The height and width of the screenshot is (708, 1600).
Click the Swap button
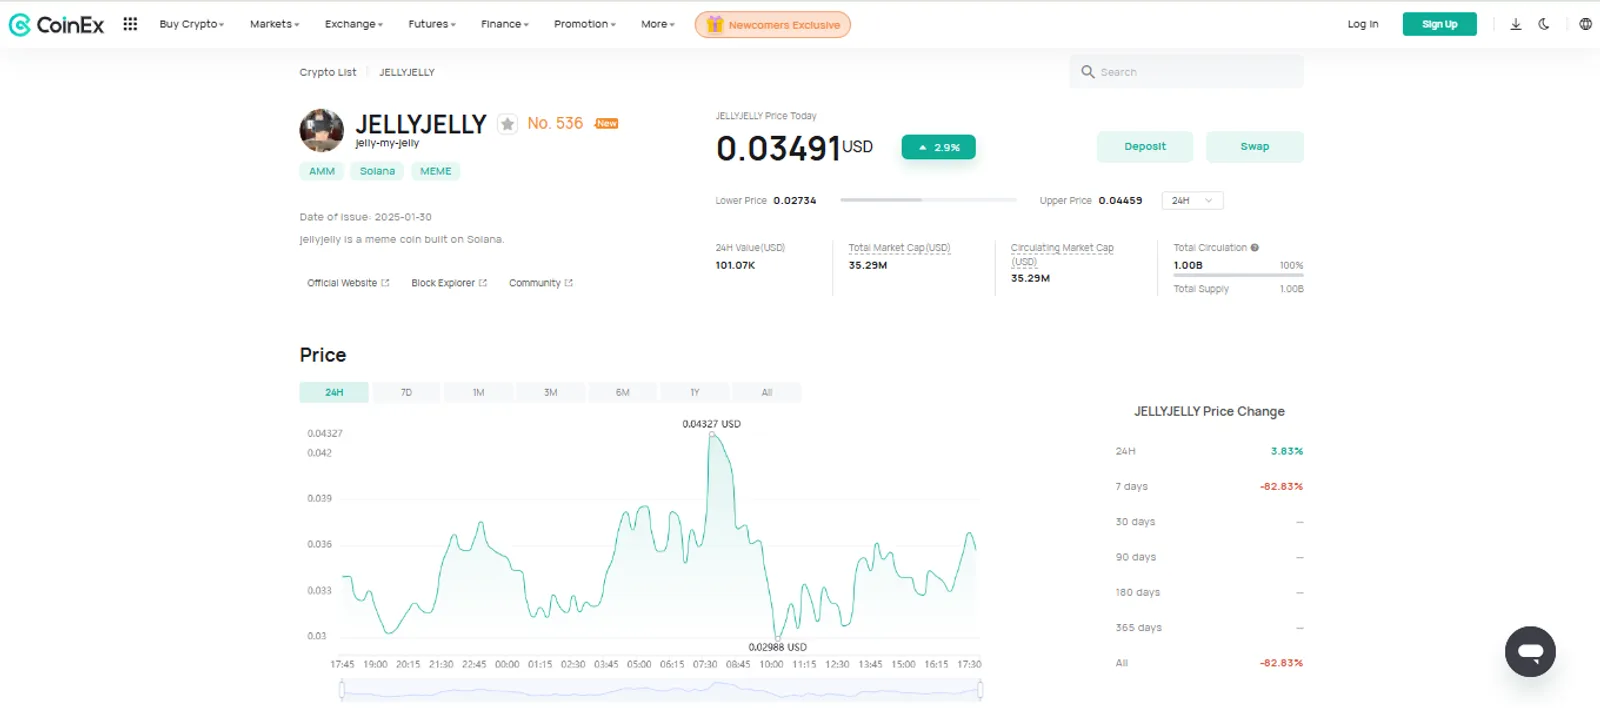coord(1255,146)
